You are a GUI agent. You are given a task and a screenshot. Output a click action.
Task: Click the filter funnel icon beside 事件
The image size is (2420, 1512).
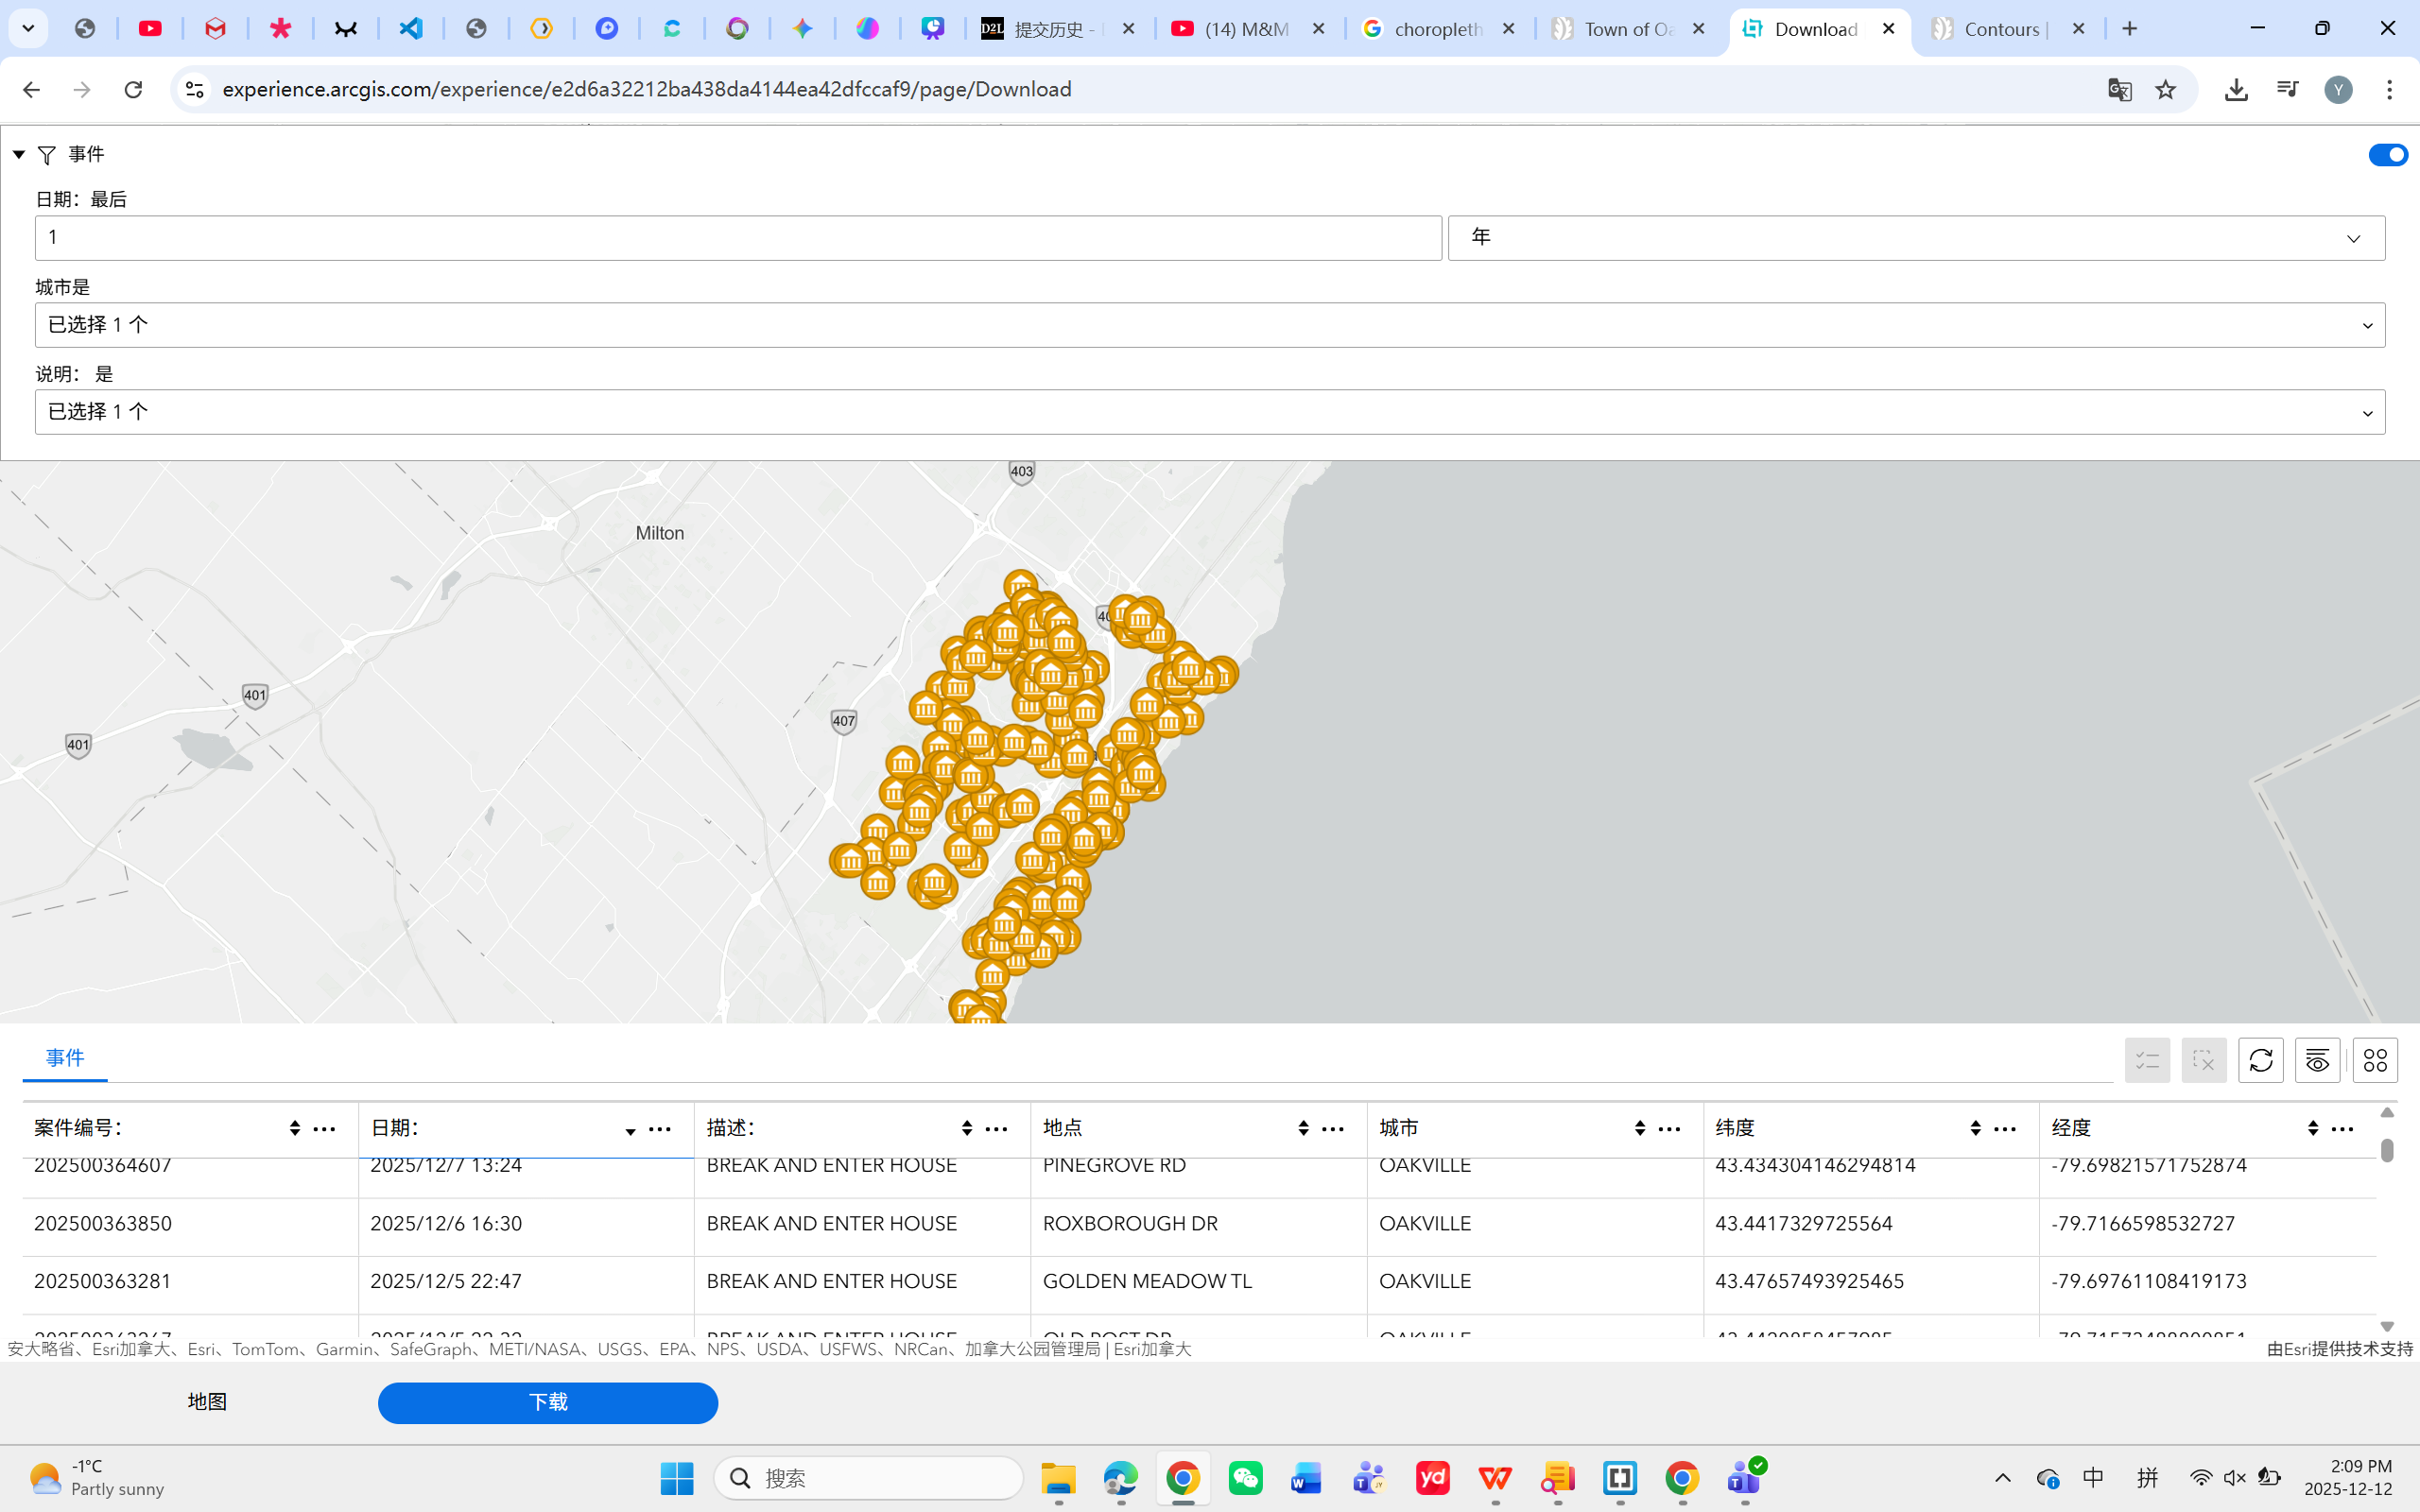(x=46, y=155)
